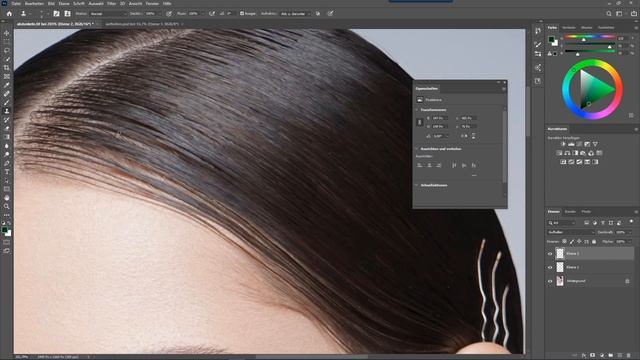
Task: Add a Curves adjustment icon
Action: coord(579,144)
